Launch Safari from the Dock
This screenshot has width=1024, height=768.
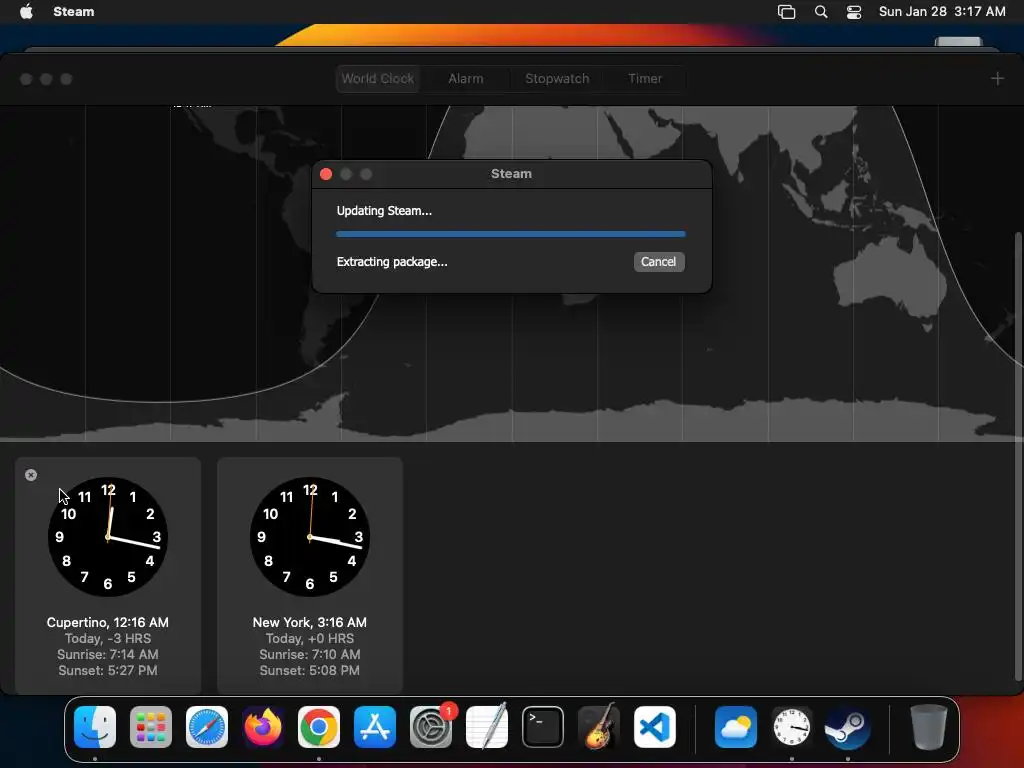[x=207, y=727]
